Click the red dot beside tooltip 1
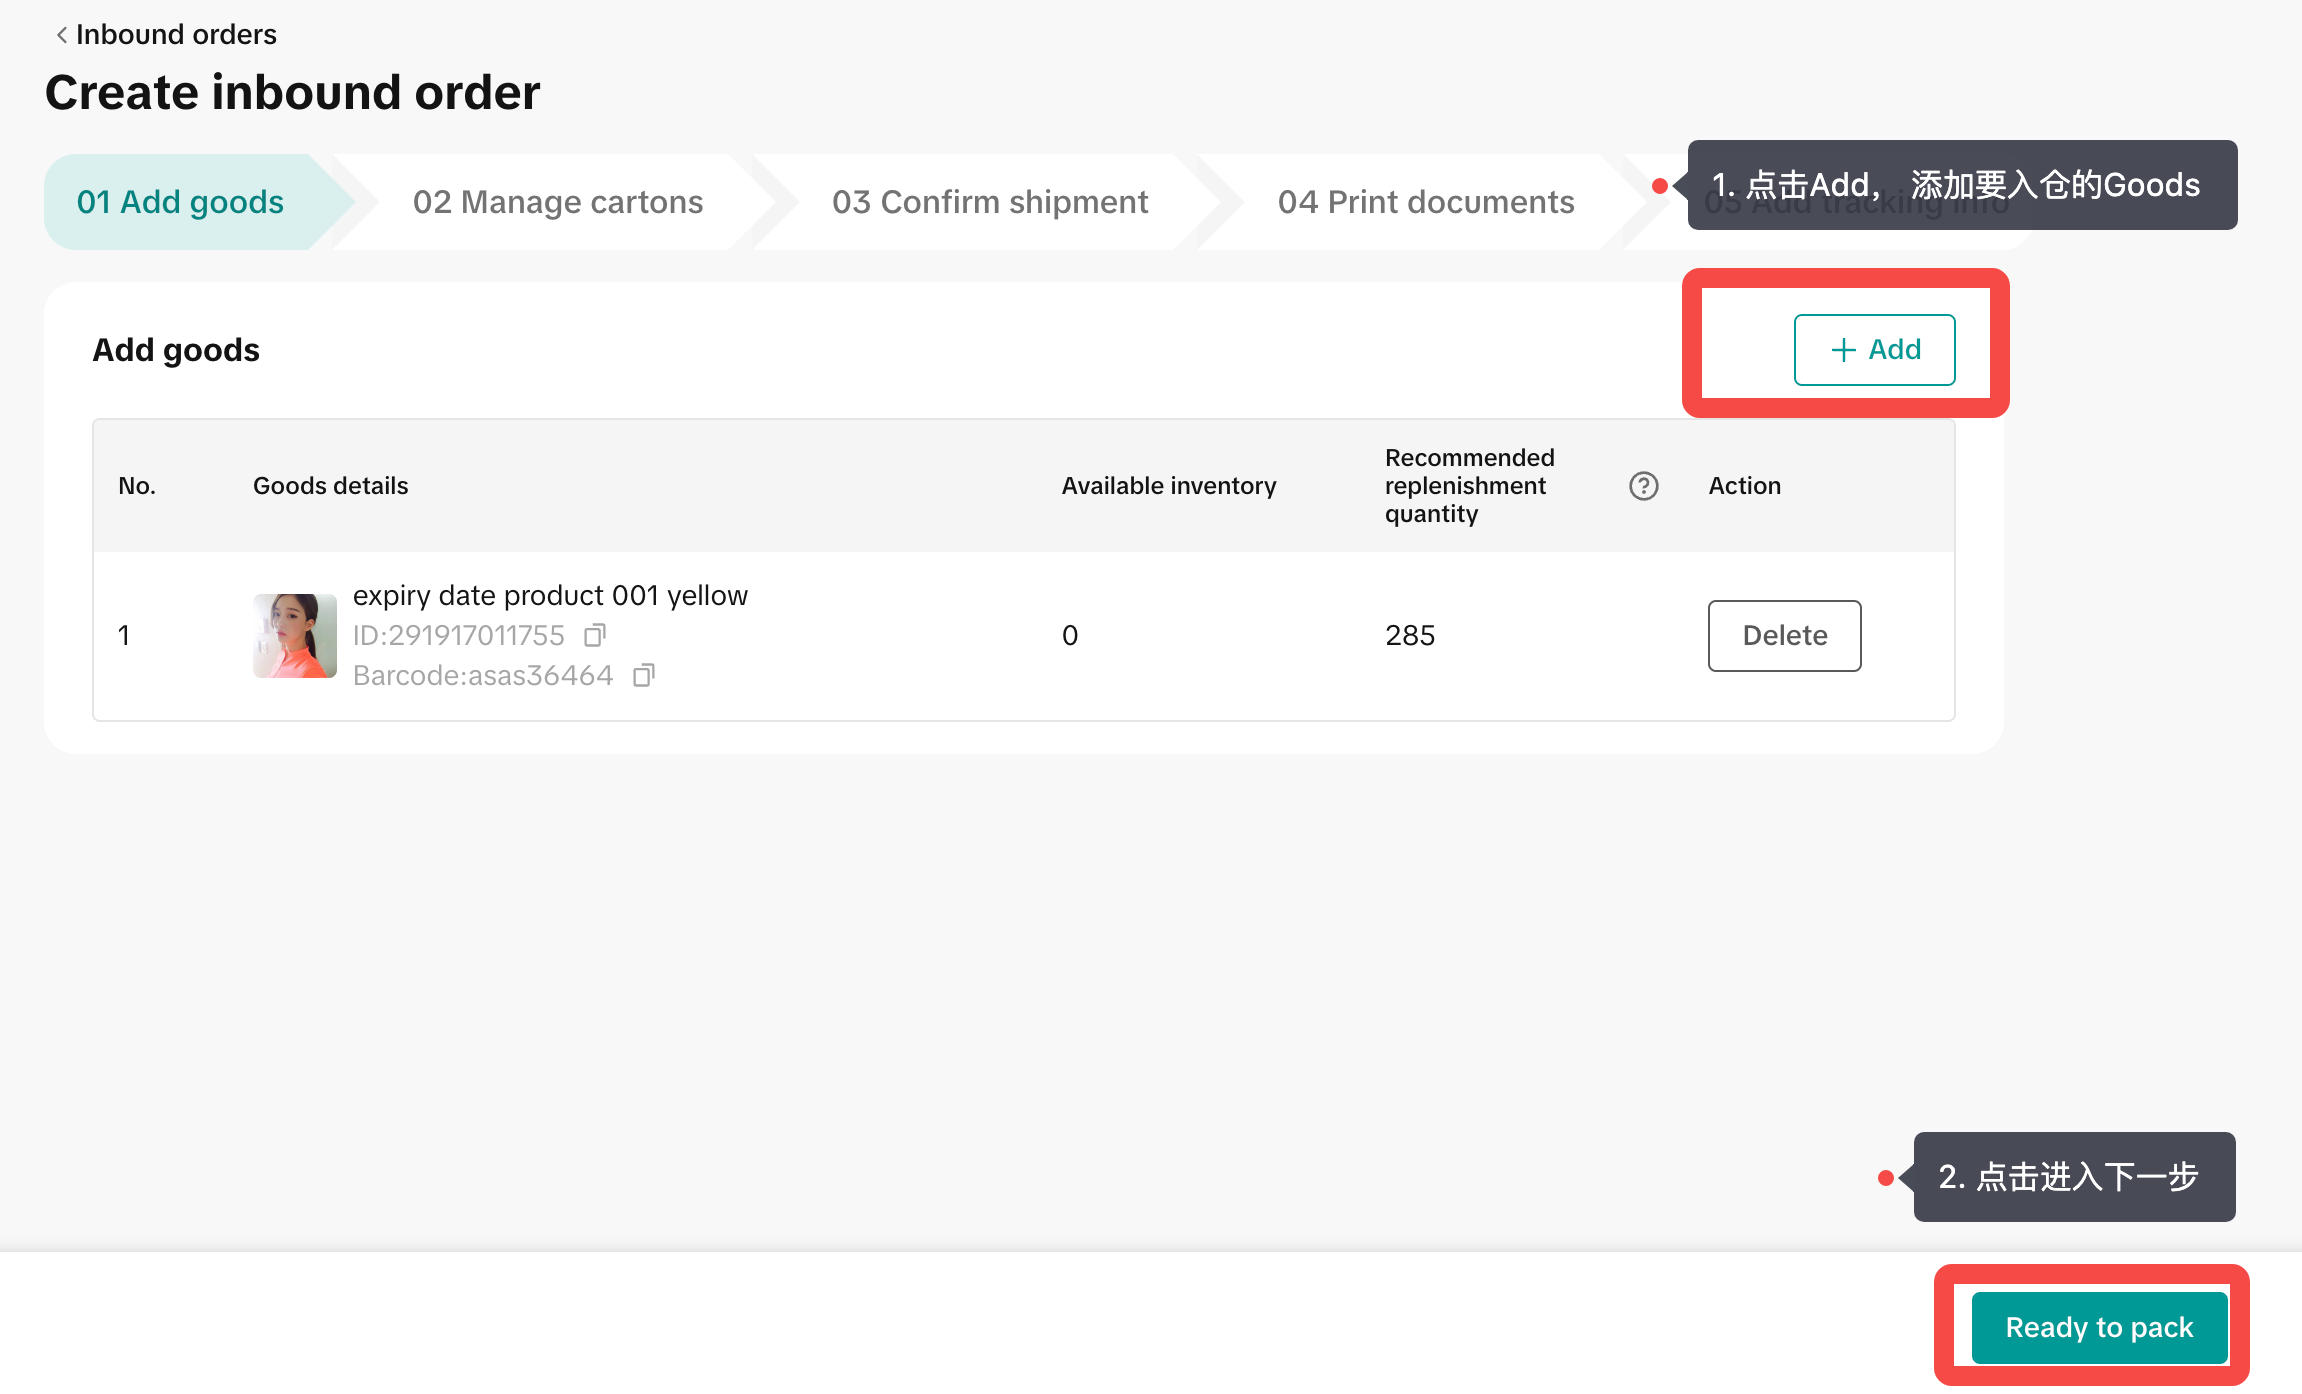The width and height of the screenshot is (2302, 1394). [1660, 186]
